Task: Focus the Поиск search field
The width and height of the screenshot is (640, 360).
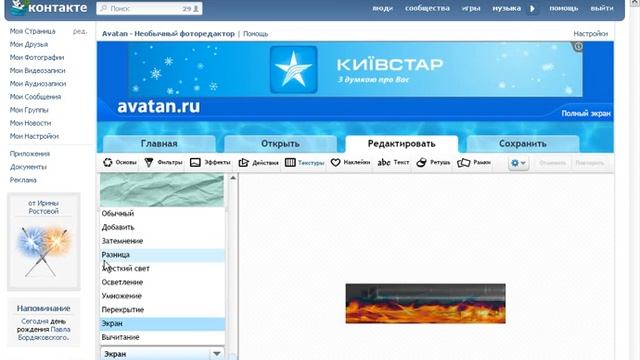Action: (149, 9)
